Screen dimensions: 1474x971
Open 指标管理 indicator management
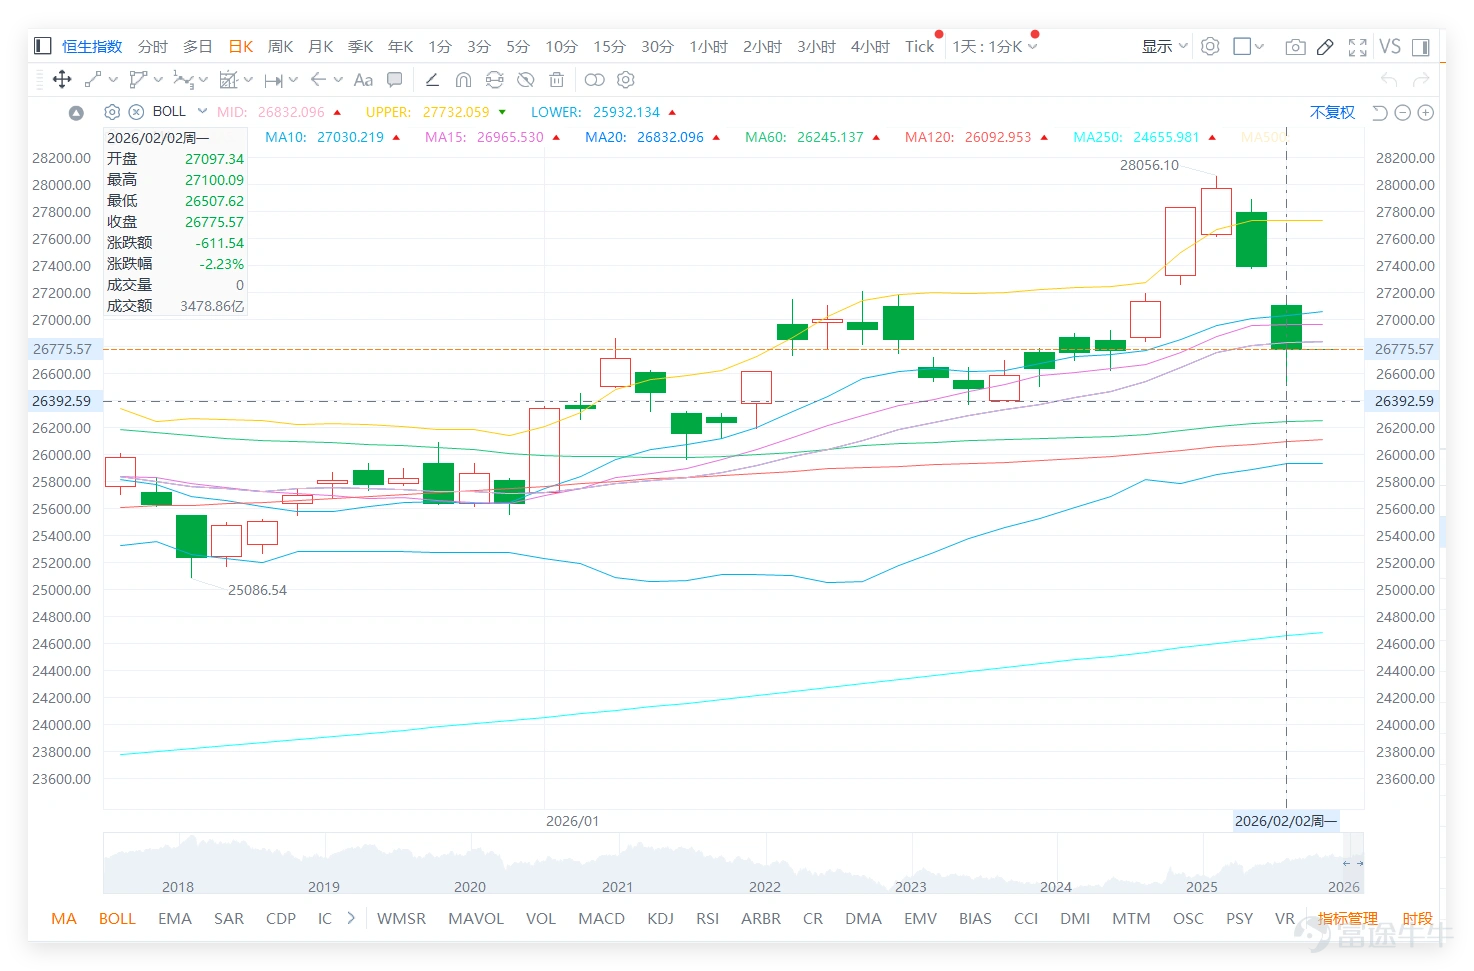(1348, 918)
